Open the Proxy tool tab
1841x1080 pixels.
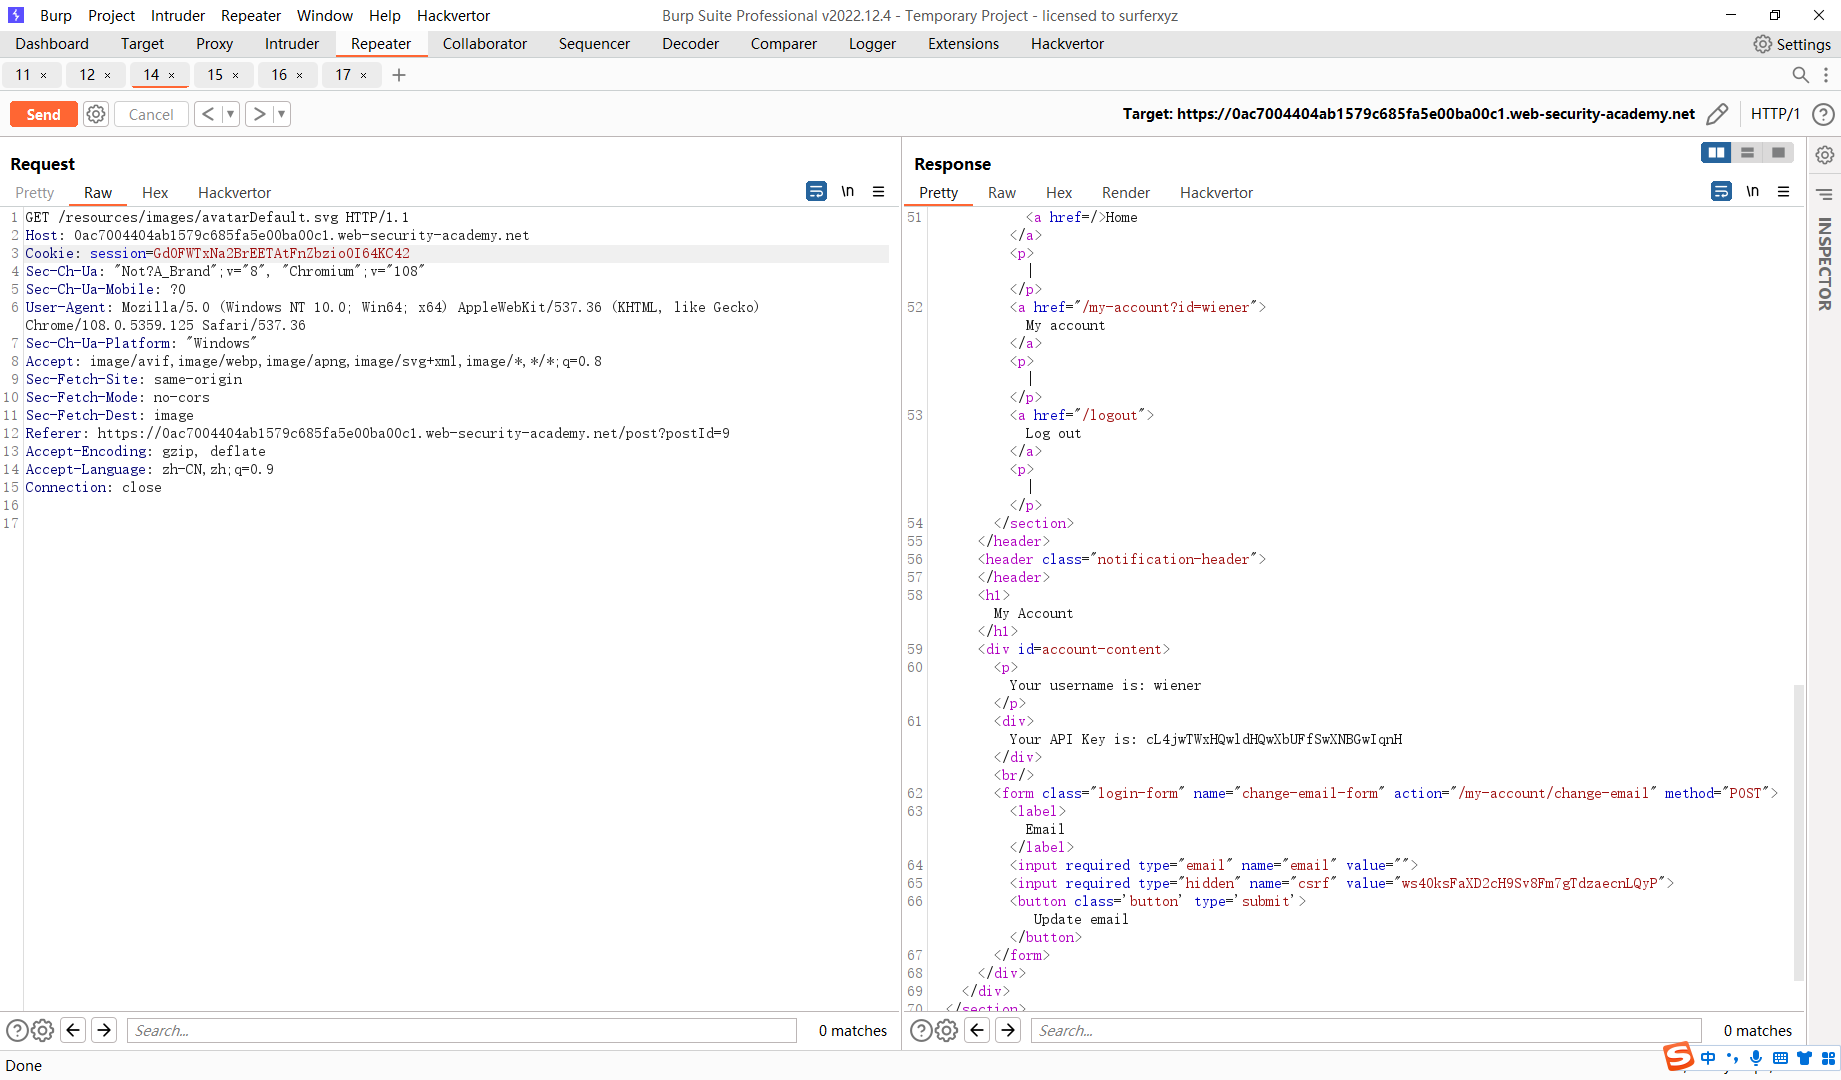214,44
